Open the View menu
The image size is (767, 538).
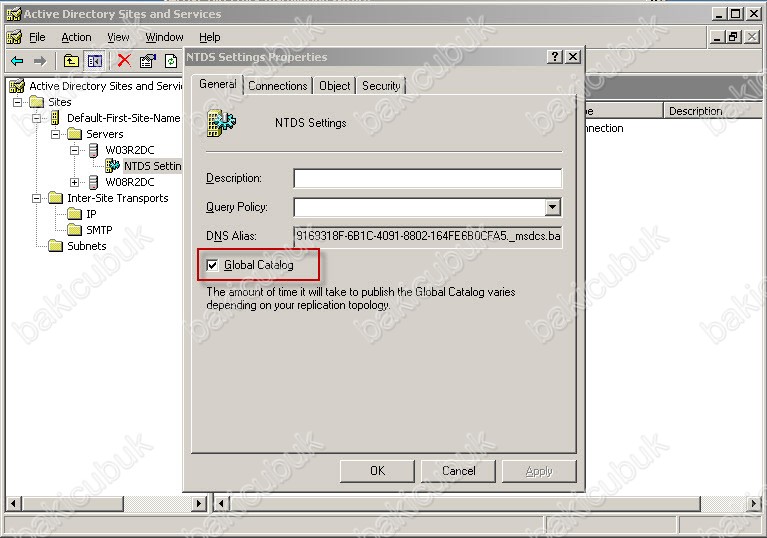[x=118, y=37]
